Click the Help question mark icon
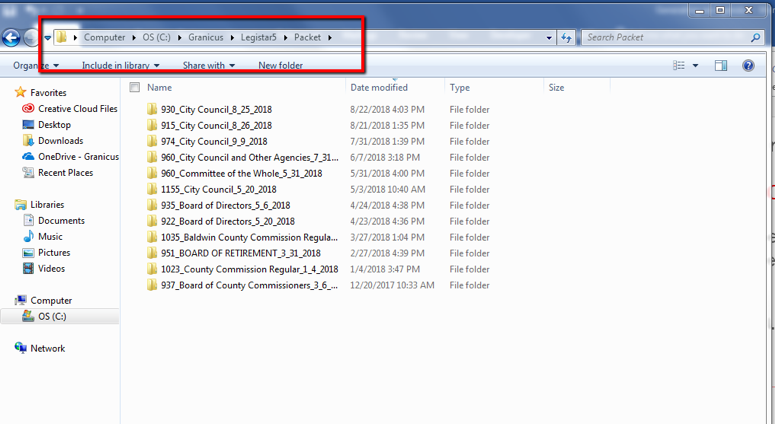Image resolution: width=775 pixels, height=424 pixels. click(748, 65)
